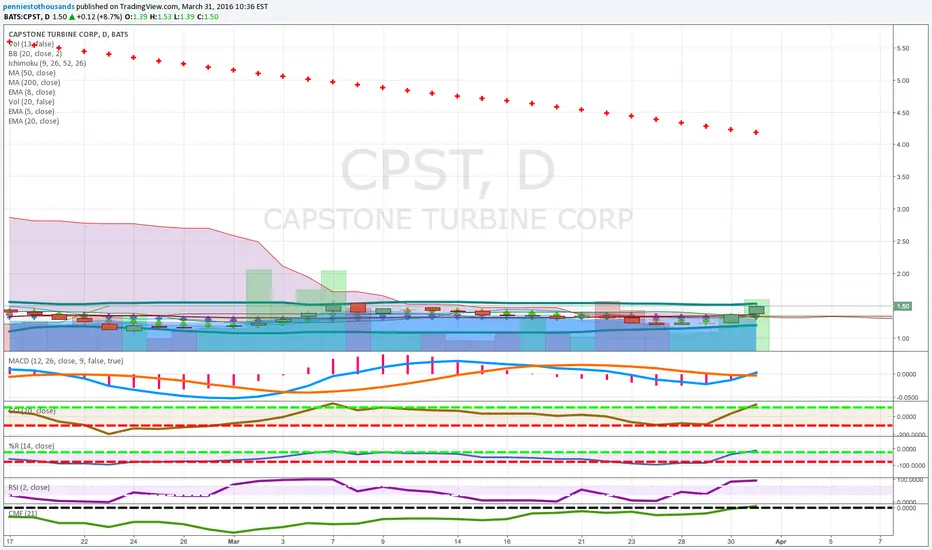Click the RSI (2, close) panel label
This screenshot has width=932, height=550.
[29, 488]
